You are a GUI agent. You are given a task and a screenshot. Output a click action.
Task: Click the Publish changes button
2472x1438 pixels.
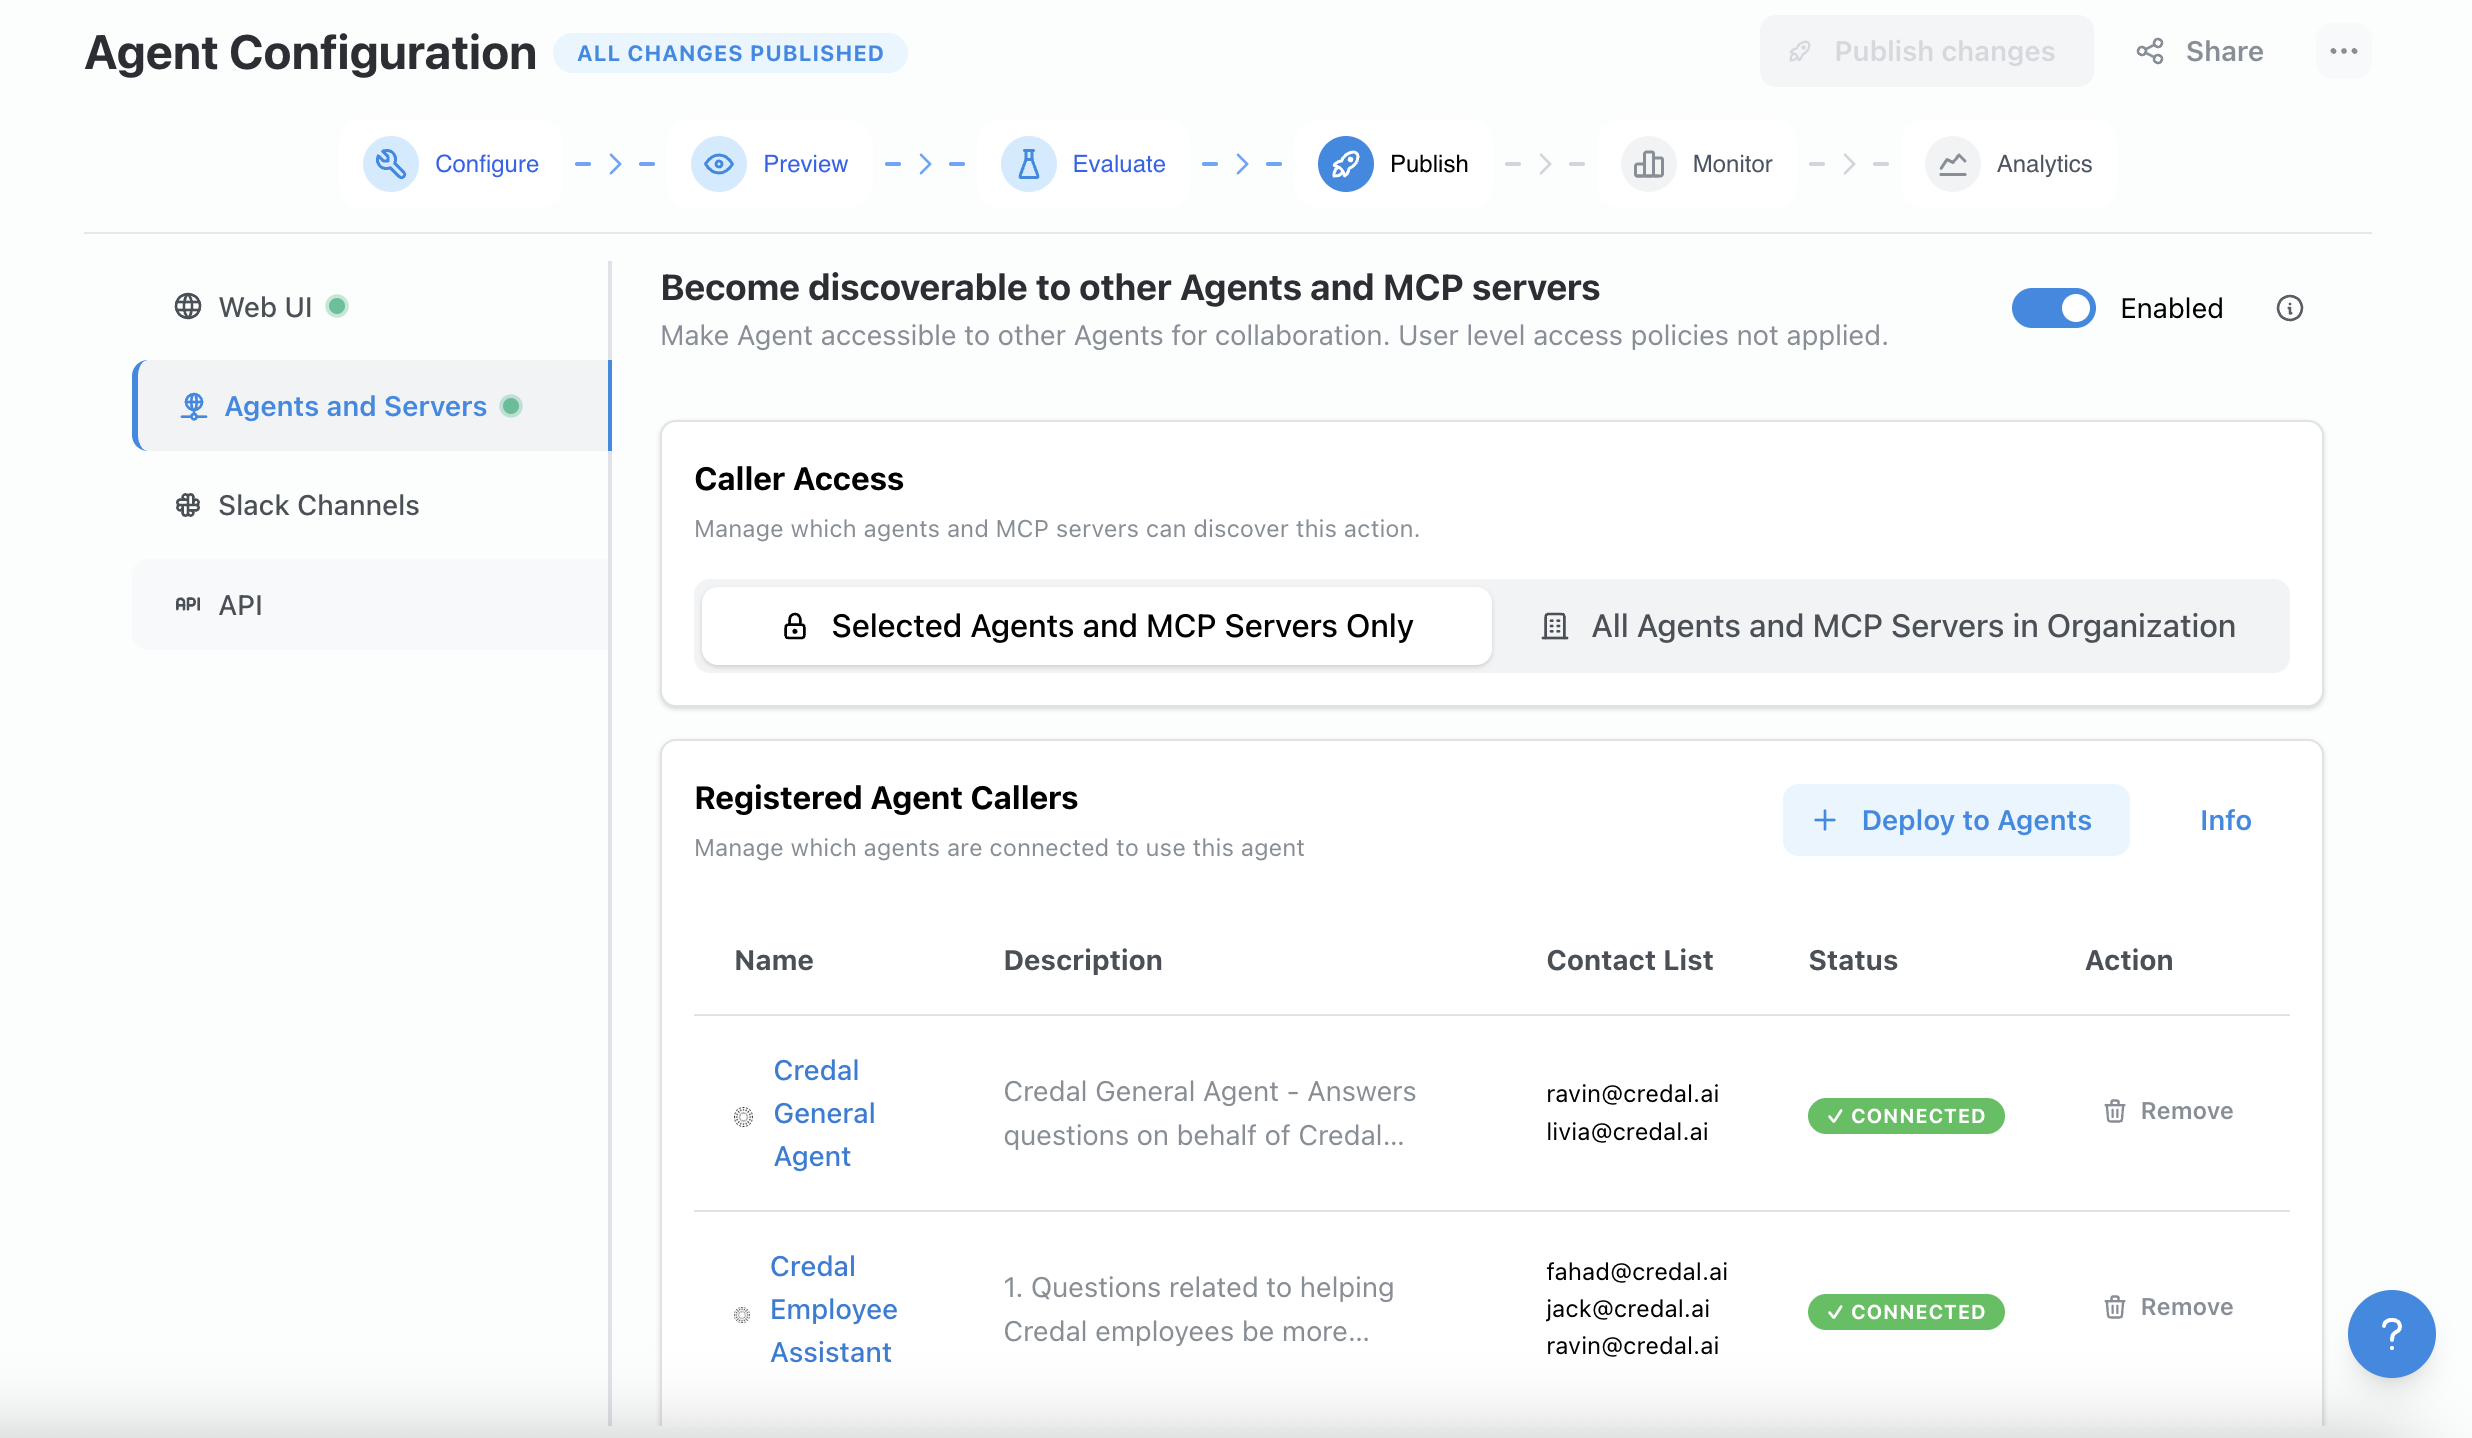tap(1926, 51)
